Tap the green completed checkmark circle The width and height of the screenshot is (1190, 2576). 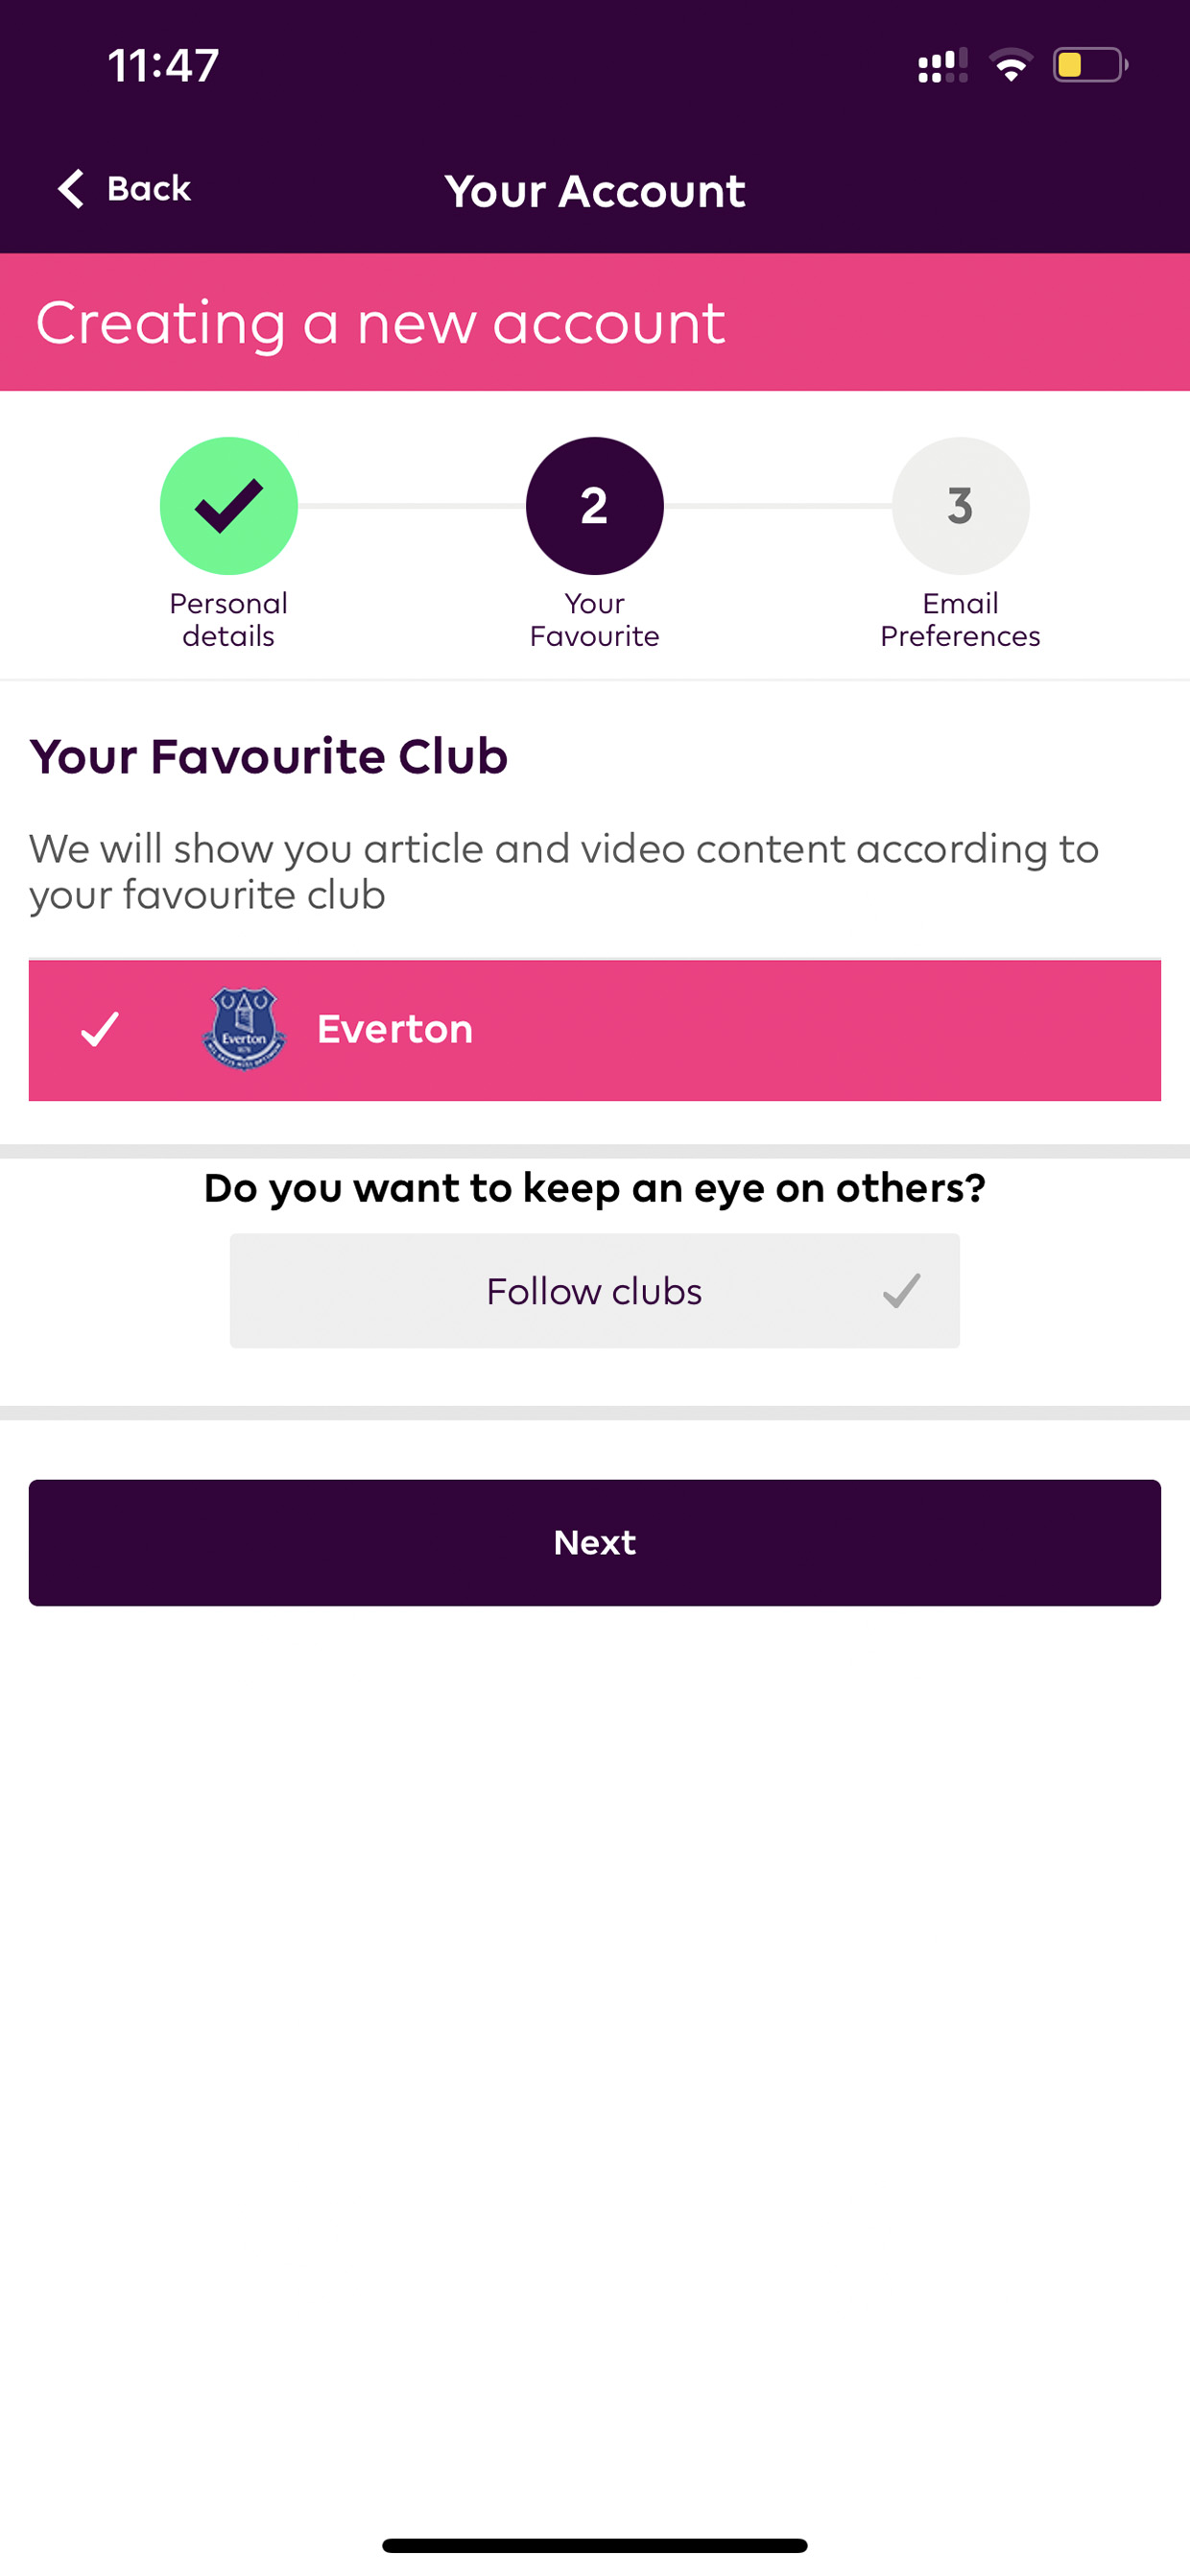(x=229, y=506)
